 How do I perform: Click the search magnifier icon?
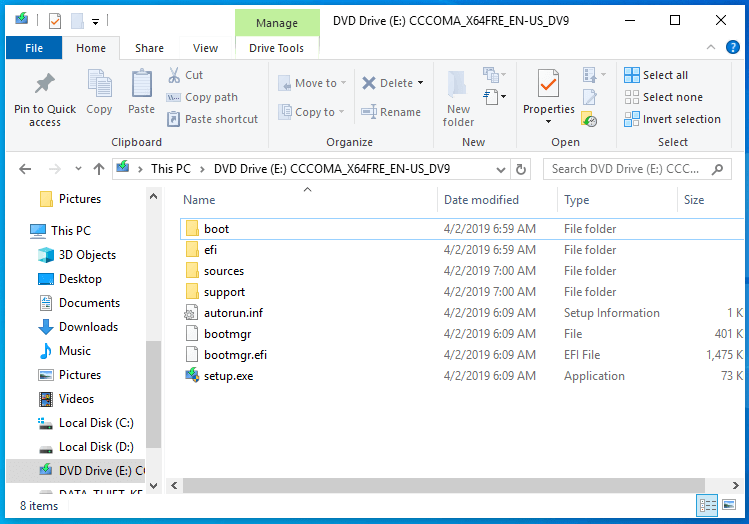[717, 169]
